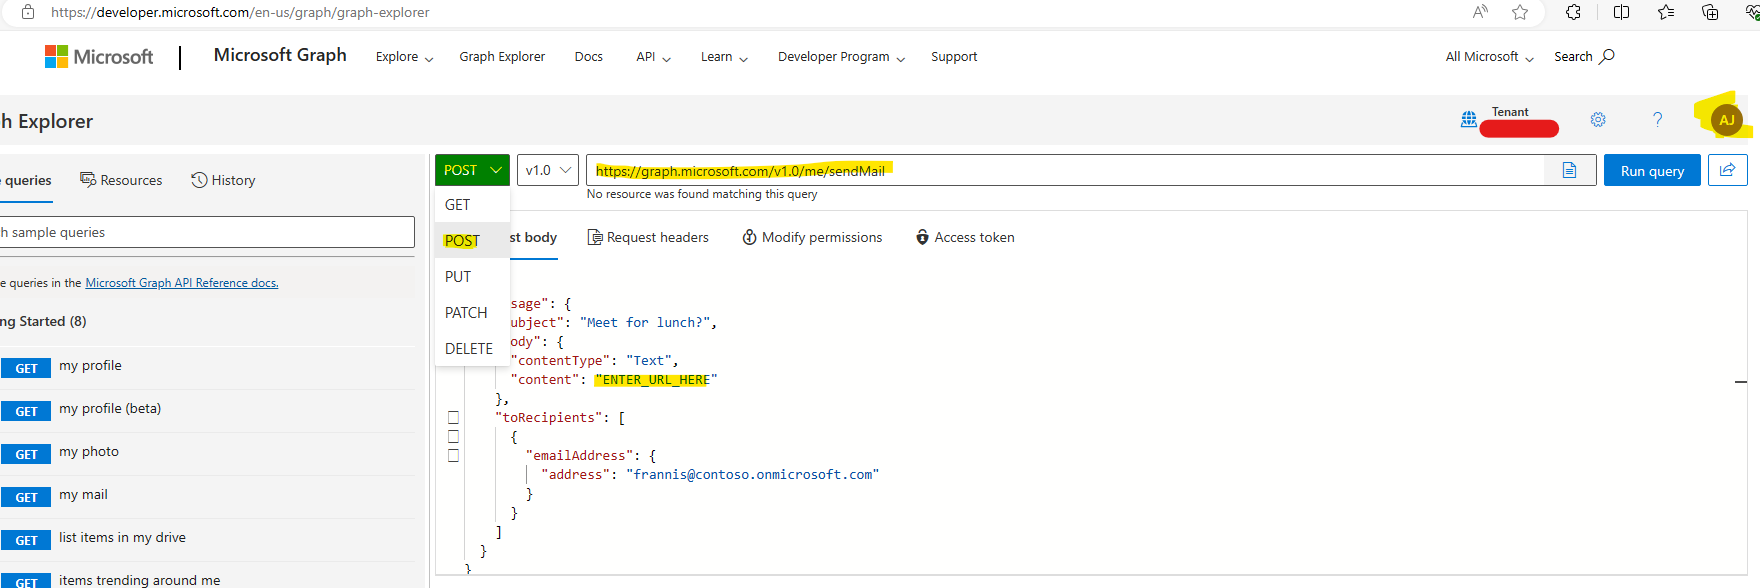Expand the Learn menu
Screen dimensions: 1760x588
point(724,57)
